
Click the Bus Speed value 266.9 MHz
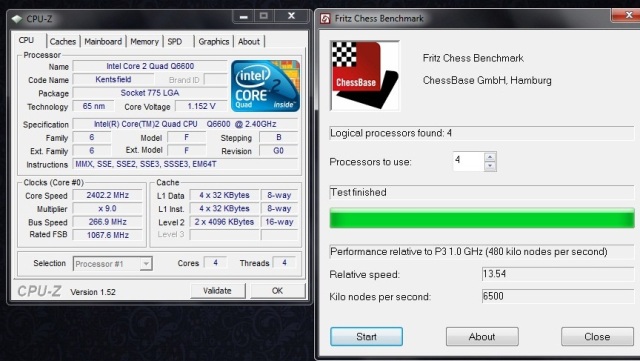(108, 222)
